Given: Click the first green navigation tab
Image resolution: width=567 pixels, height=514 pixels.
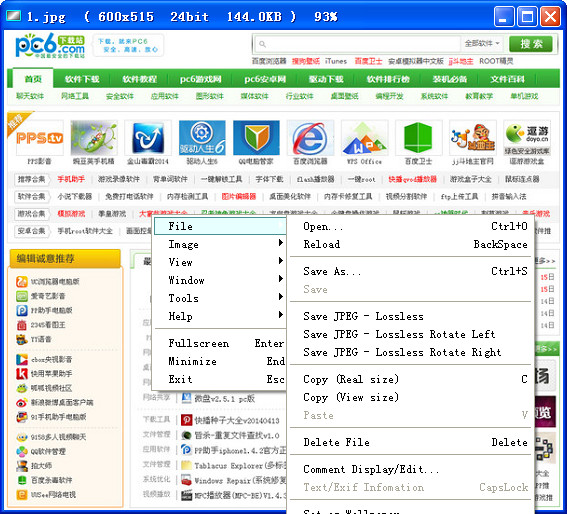Looking at the screenshot, I should [x=33, y=78].
